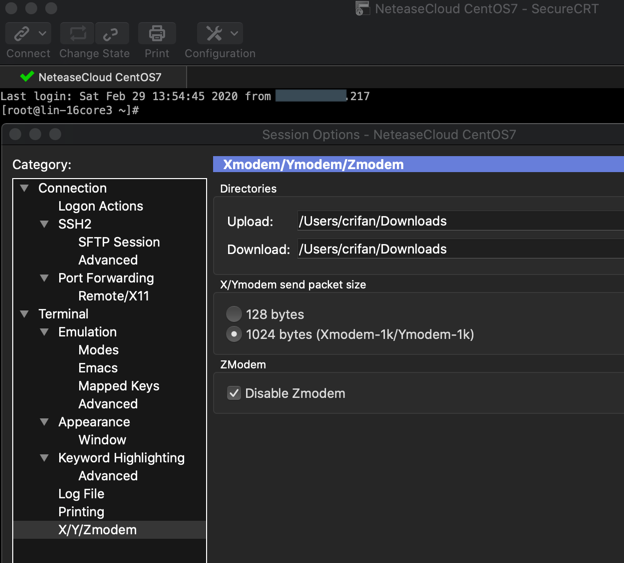This screenshot has width=624, height=563.
Task: Open the SFTP Session settings
Action: tap(118, 242)
